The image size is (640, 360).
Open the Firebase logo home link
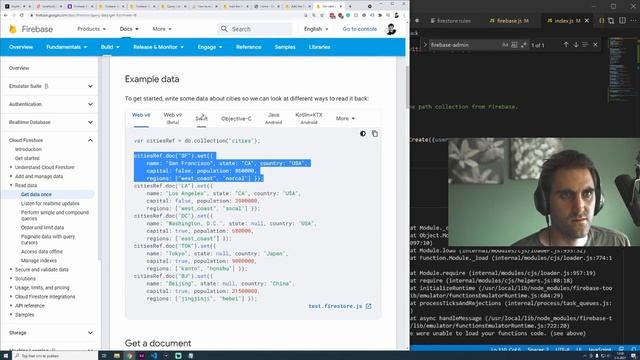coord(31,29)
